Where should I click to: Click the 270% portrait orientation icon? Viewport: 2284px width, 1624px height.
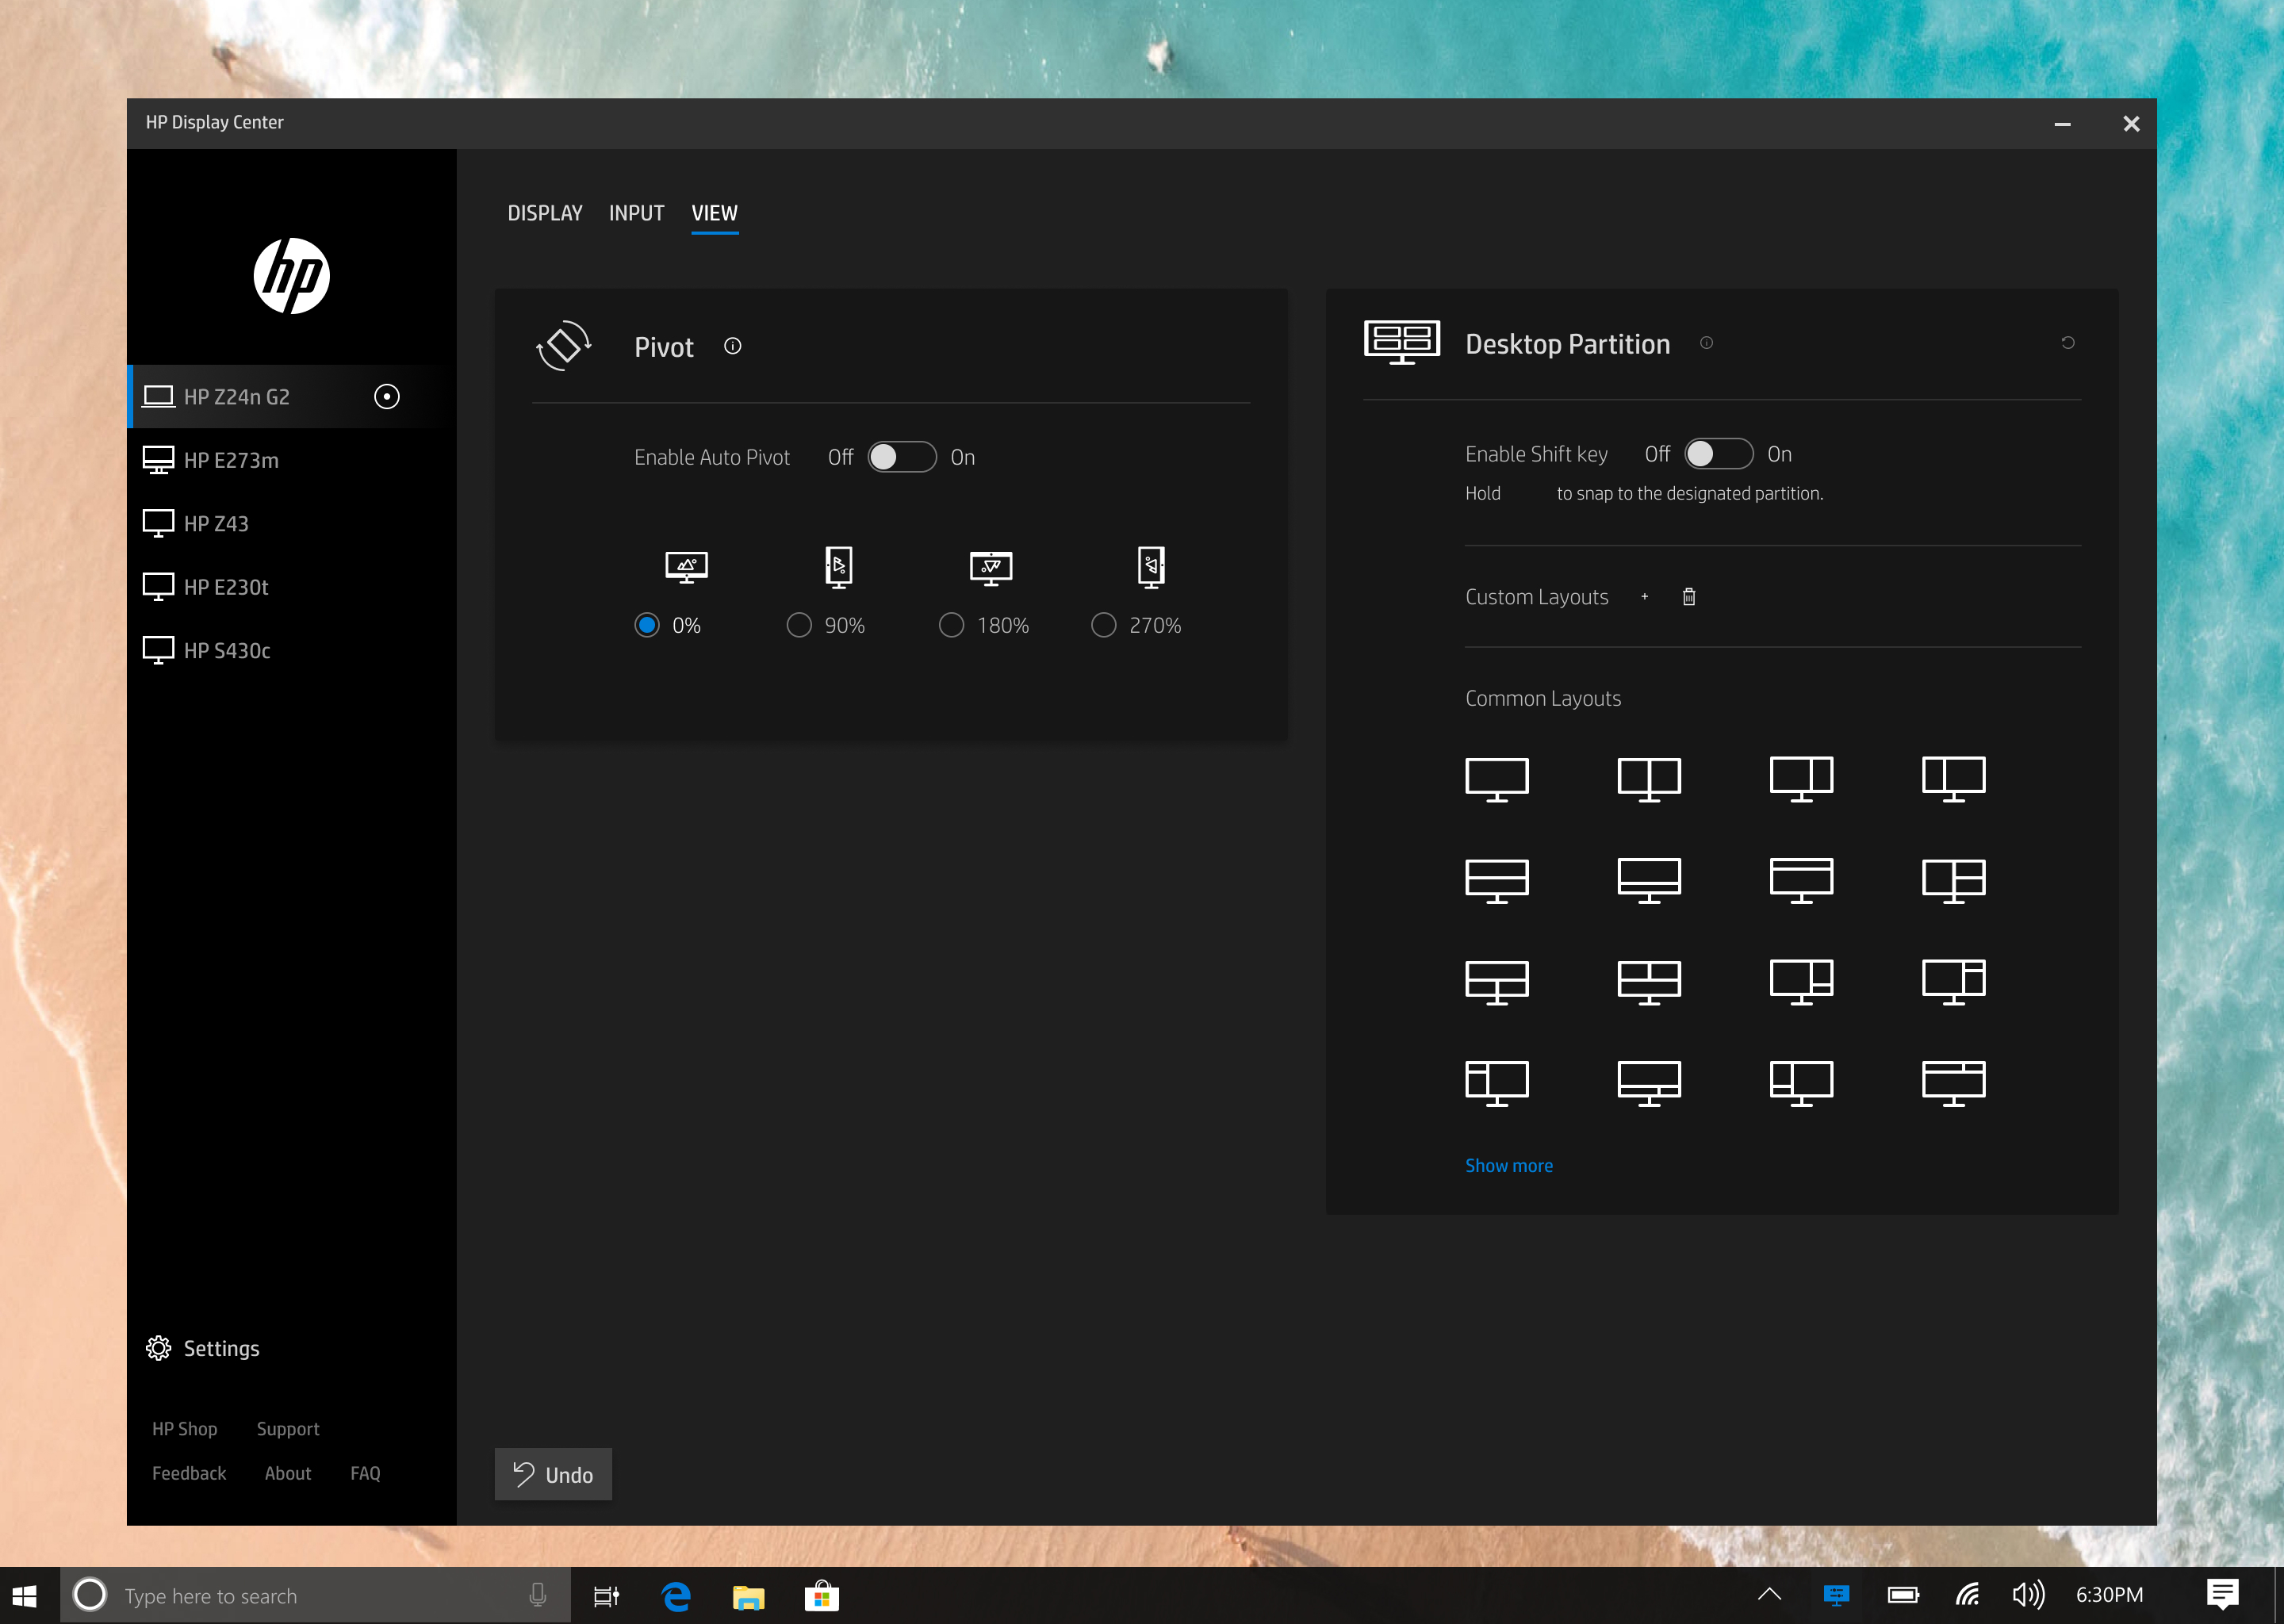click(x=1150, y=567)
